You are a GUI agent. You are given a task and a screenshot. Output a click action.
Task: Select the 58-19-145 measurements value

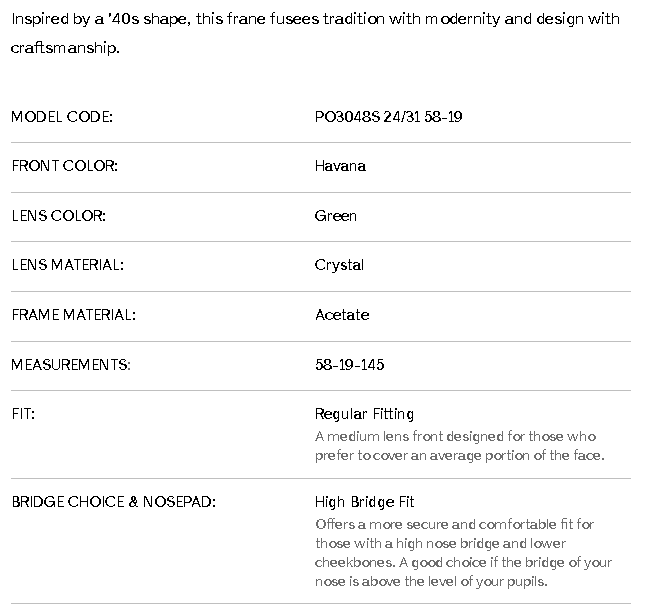click(349, 364)
